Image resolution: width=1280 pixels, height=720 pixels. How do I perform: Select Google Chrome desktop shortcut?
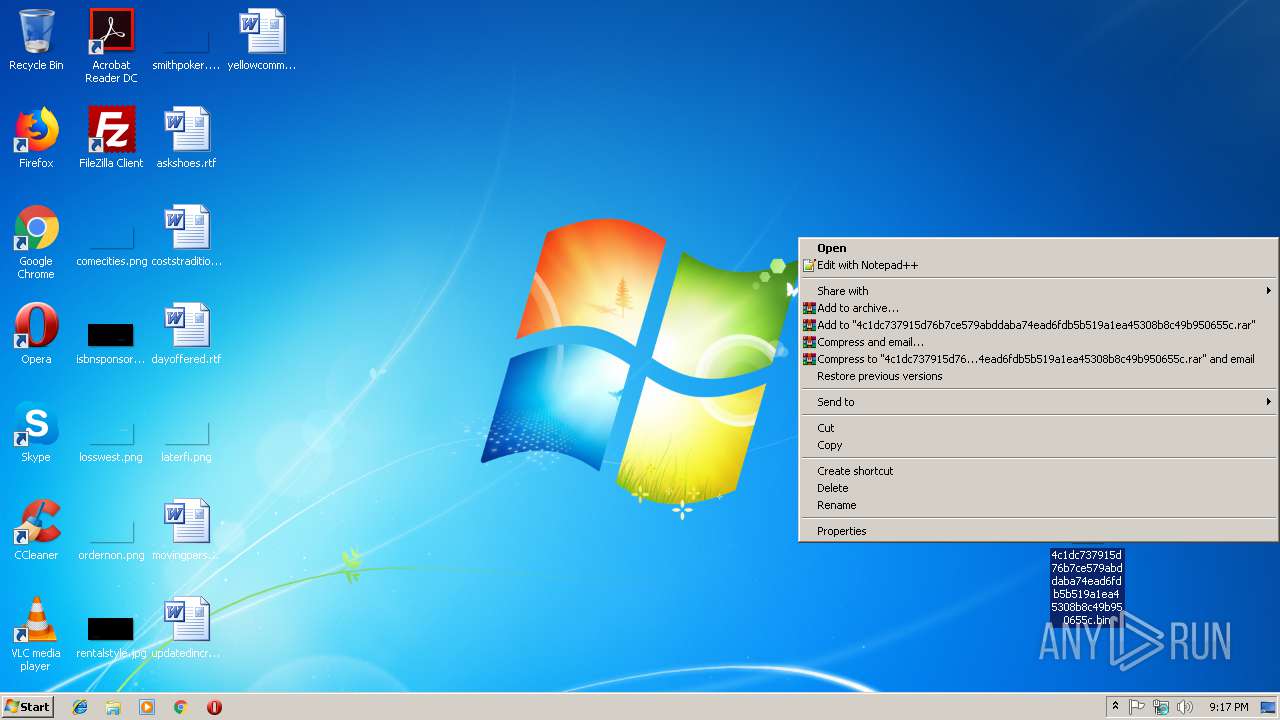click(36, 242)
